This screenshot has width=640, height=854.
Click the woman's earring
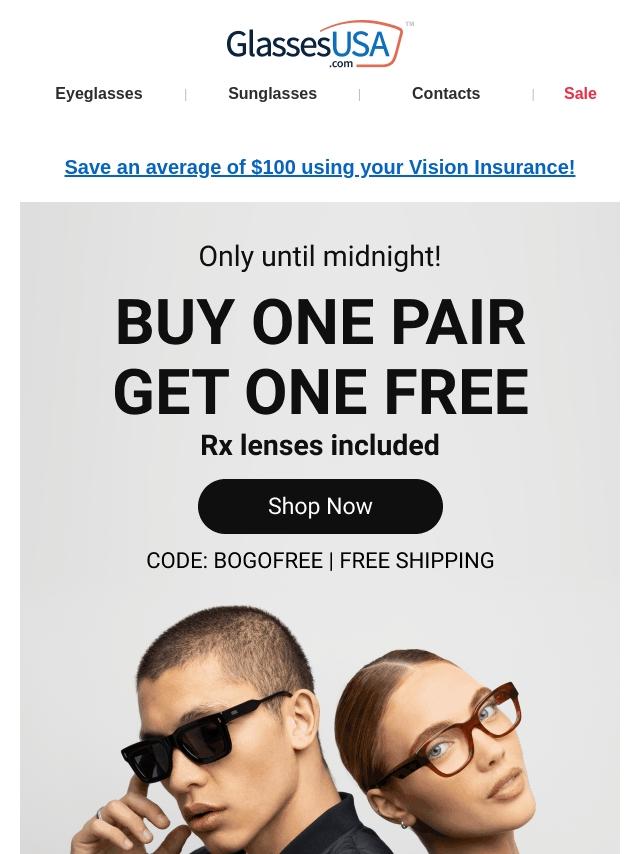pyautogui.click(x=403, y=824)
